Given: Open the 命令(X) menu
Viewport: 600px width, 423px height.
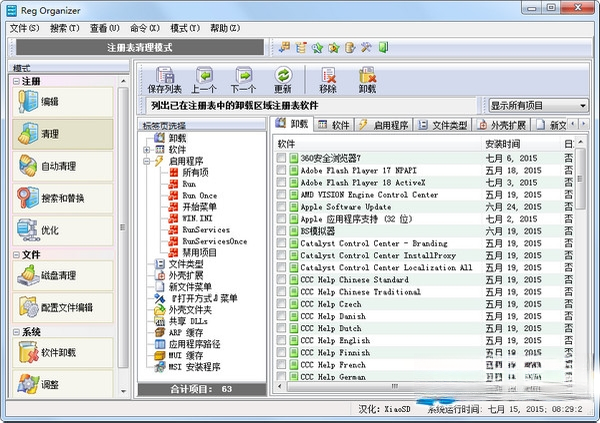Looking at the screenshot, I should [145, 28].
